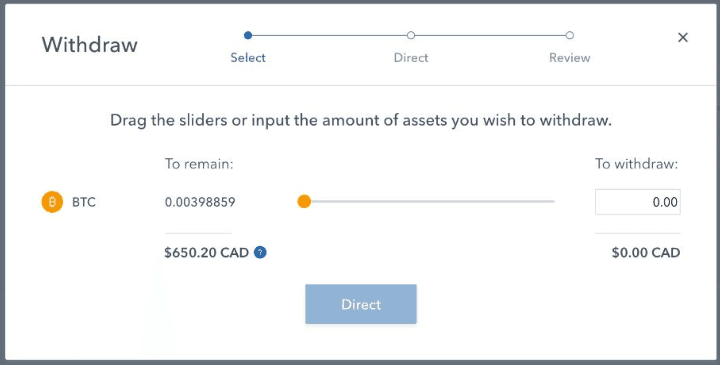Switch to the Direct step label
The height and width of the screenshot is (365, 720).
pos(411,57)
